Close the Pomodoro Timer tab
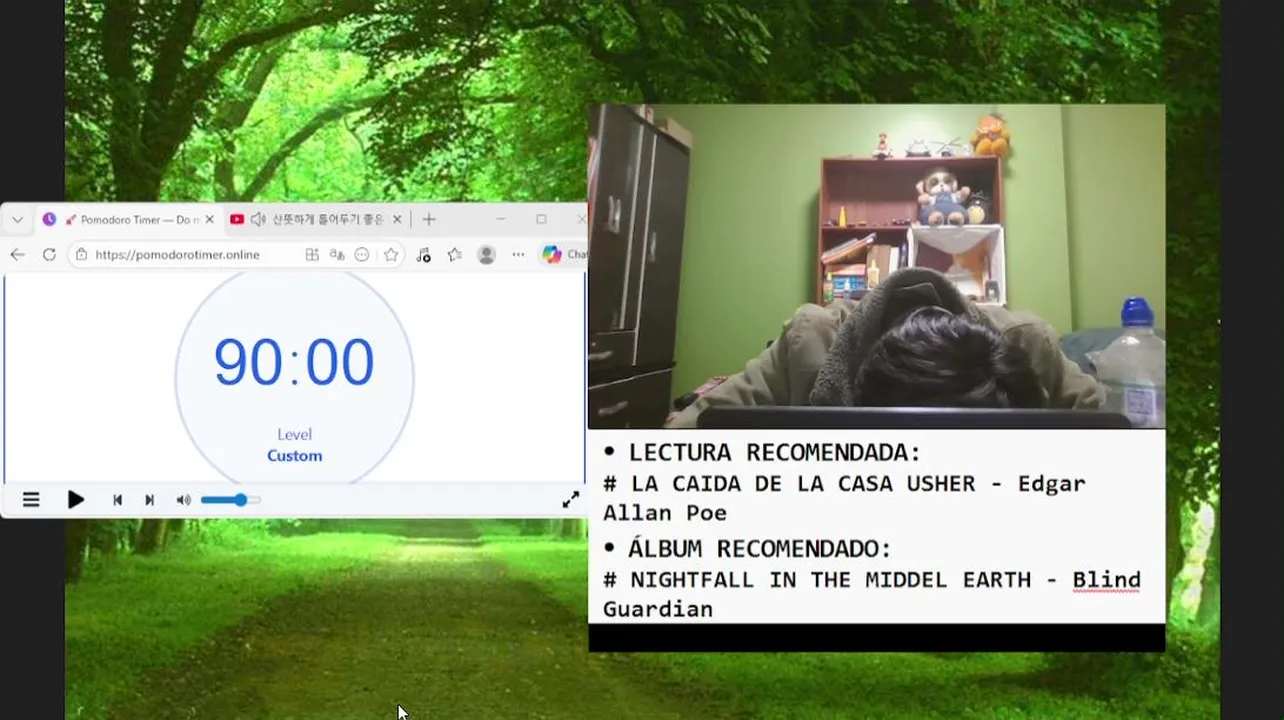The image size is (1284, 720). coord(209,219)
